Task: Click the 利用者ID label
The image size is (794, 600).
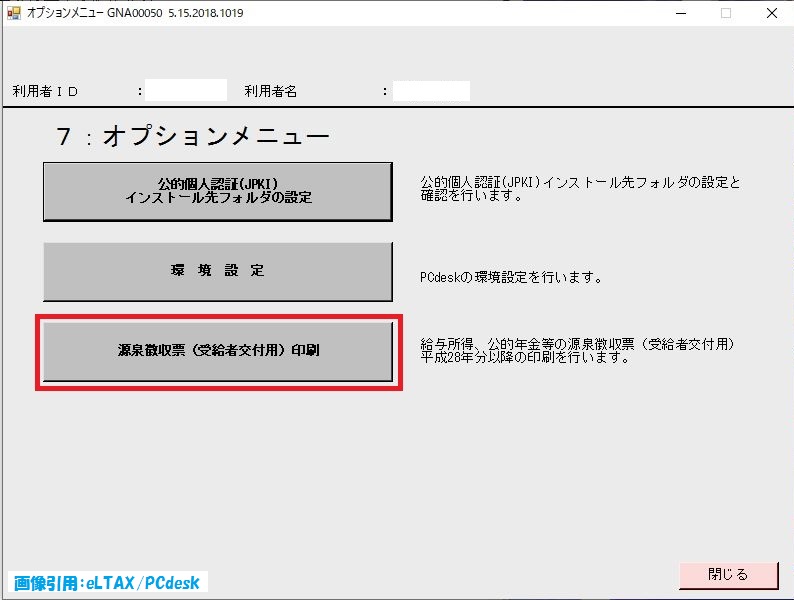Action: point(45,91)
